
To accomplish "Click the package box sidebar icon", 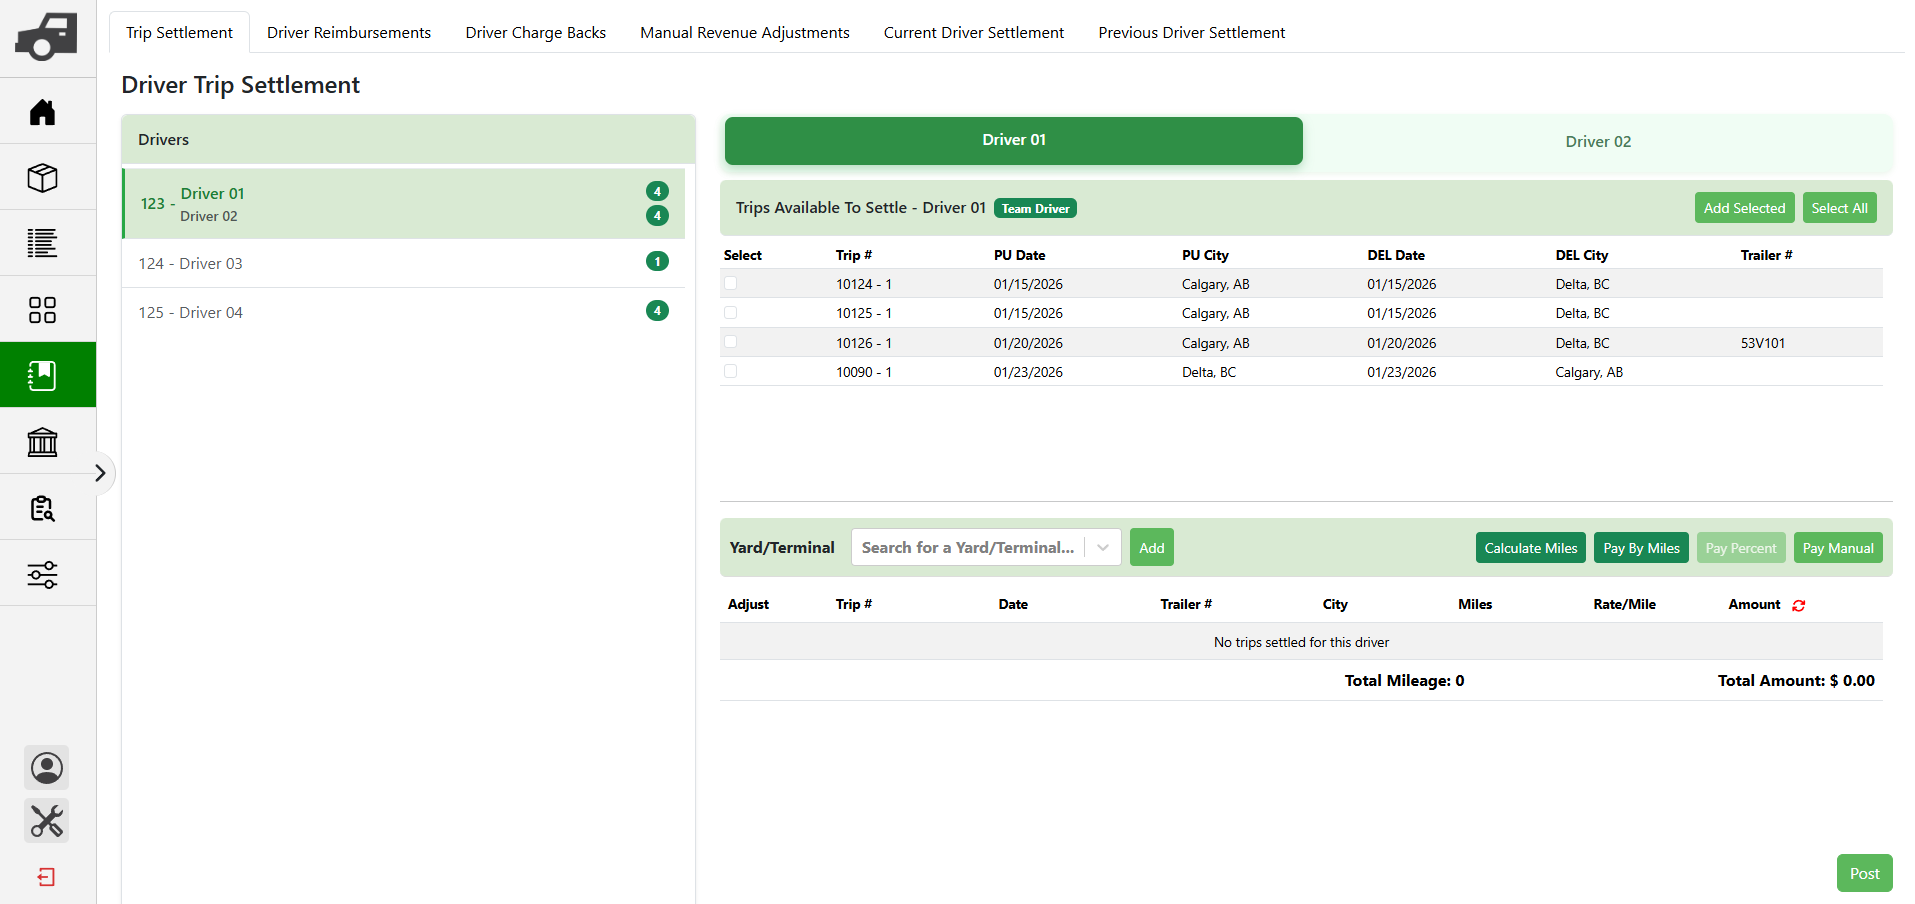I will [42, 178].
